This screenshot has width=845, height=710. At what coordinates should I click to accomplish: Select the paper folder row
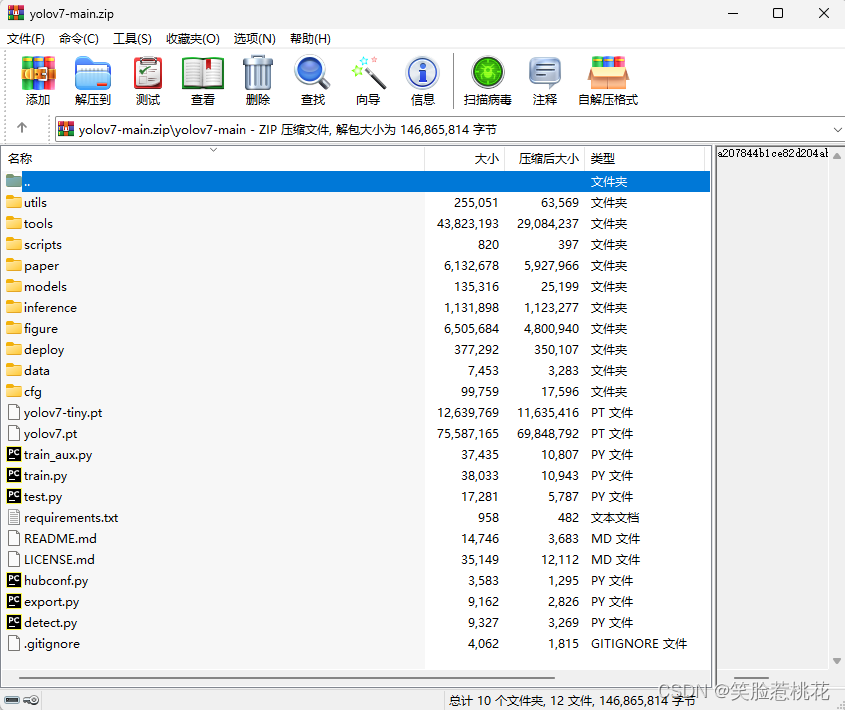(x=356, y=265)
